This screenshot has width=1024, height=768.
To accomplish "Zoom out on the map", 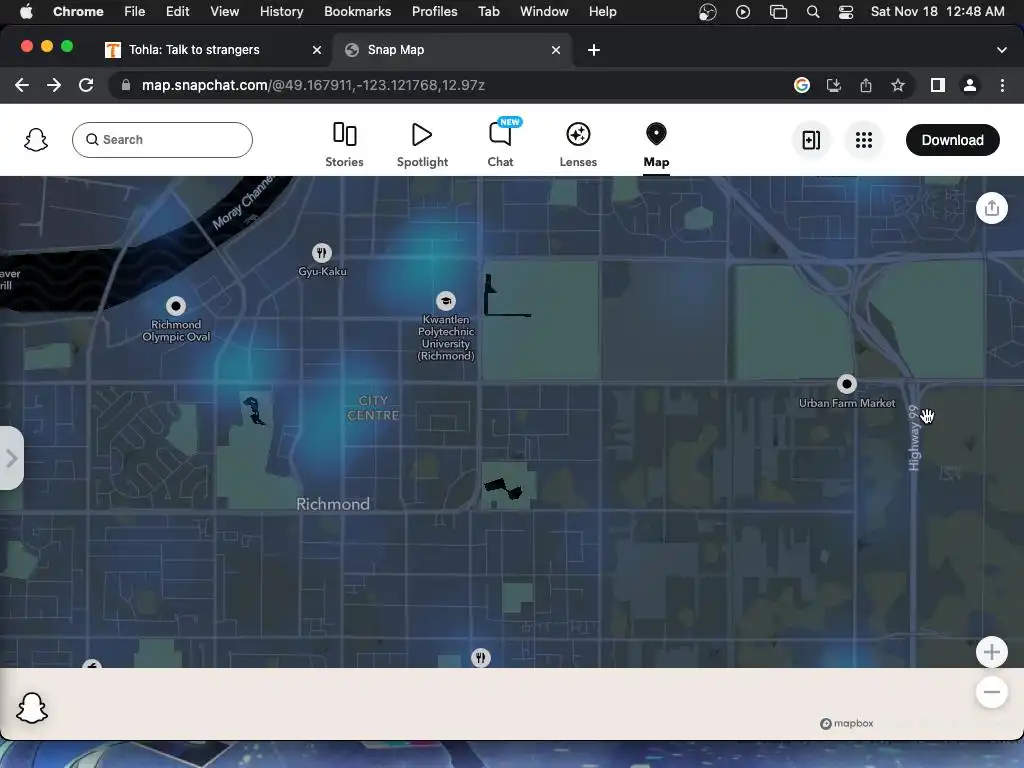I will tap(991, 692).
